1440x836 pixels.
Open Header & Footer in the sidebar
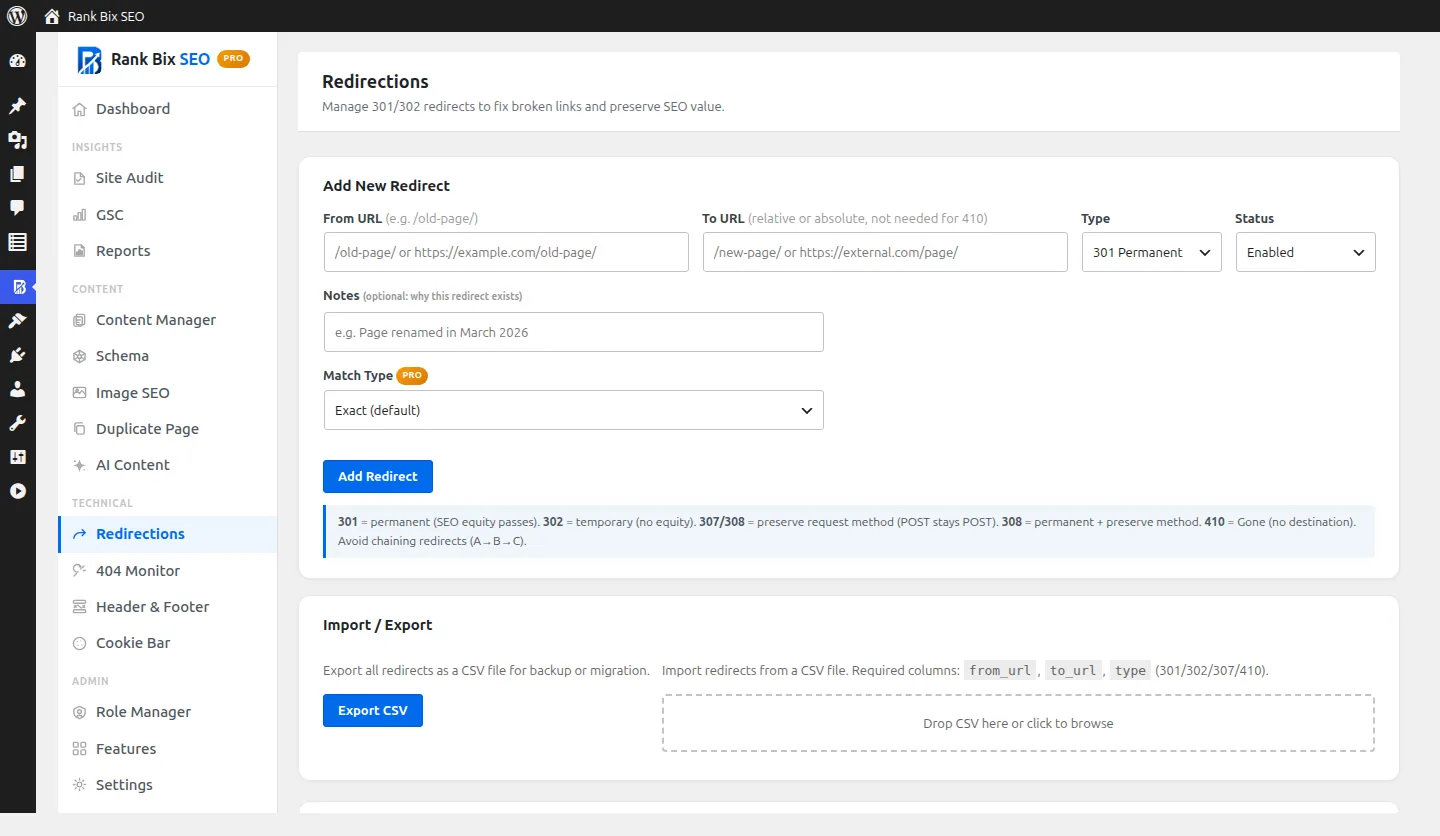(x=168, y=607)
